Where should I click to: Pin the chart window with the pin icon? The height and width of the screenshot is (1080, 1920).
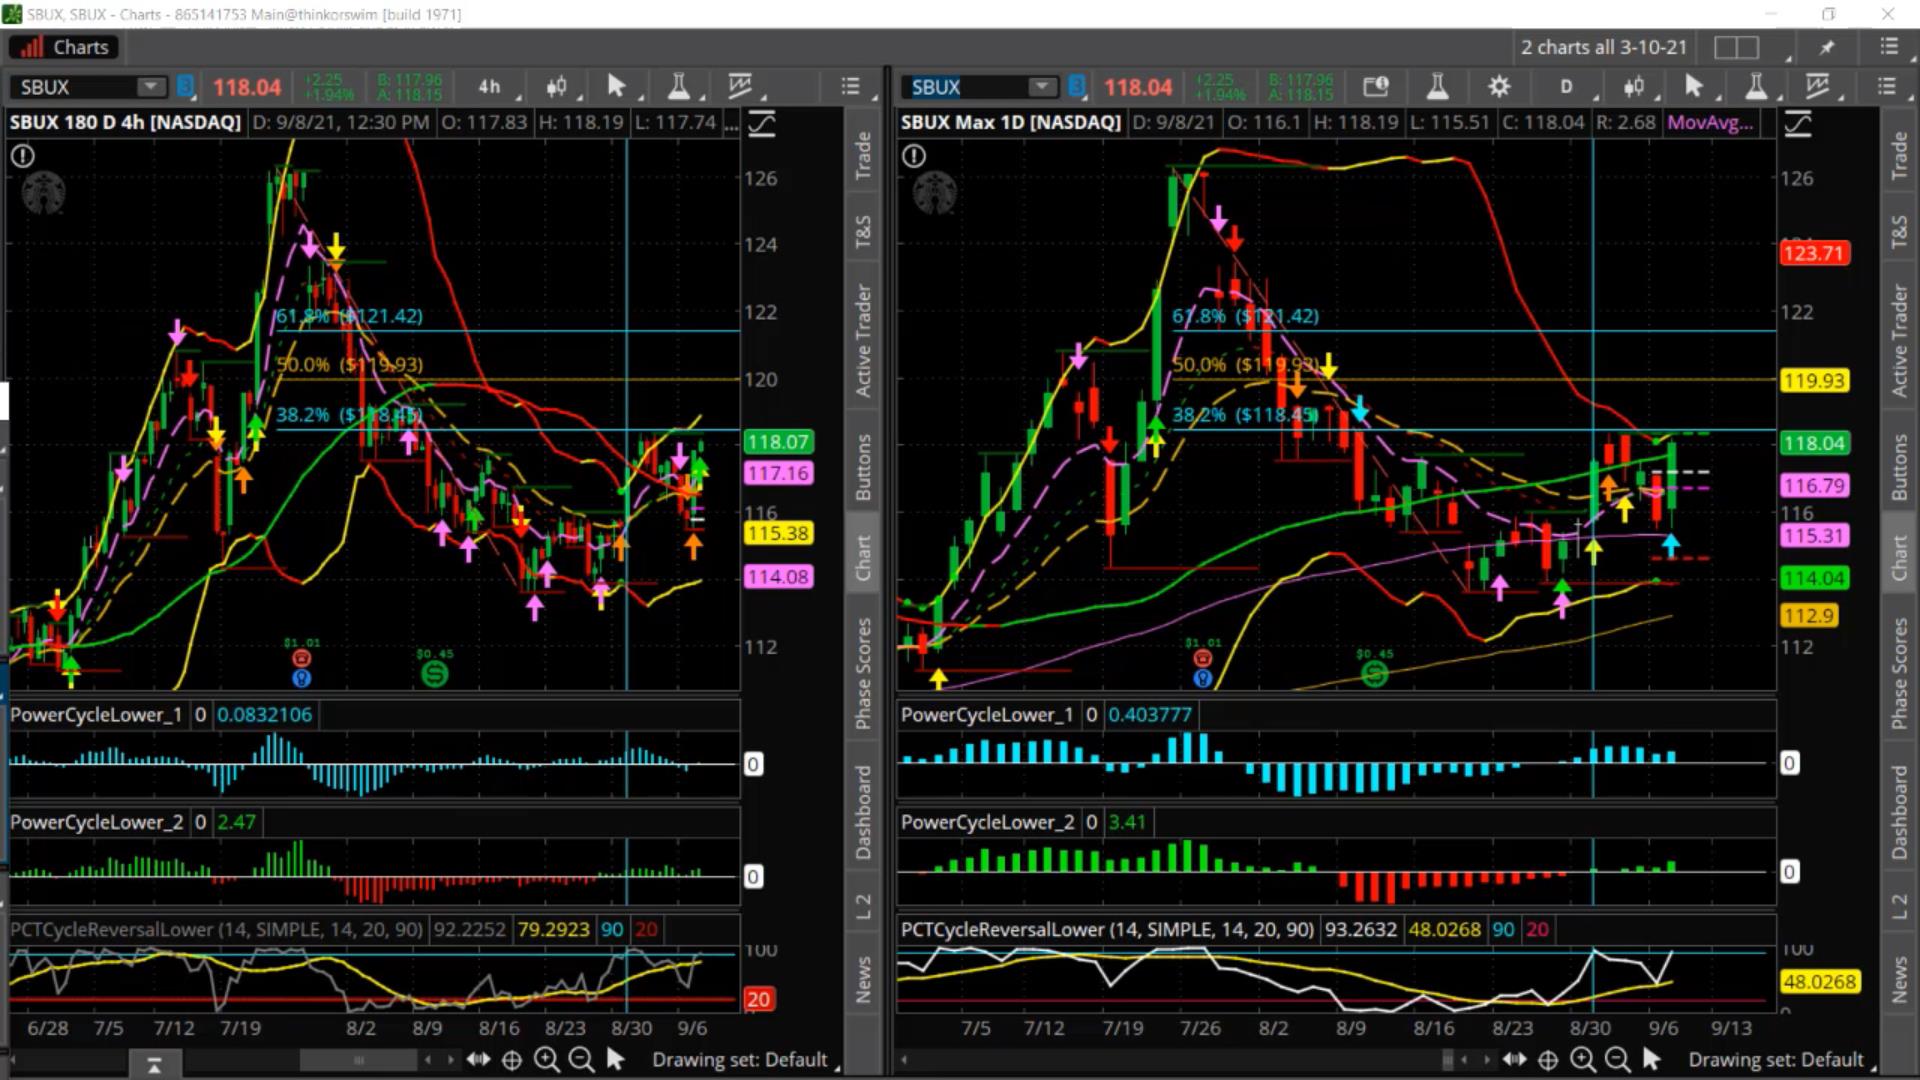[x=1827, y=47]
